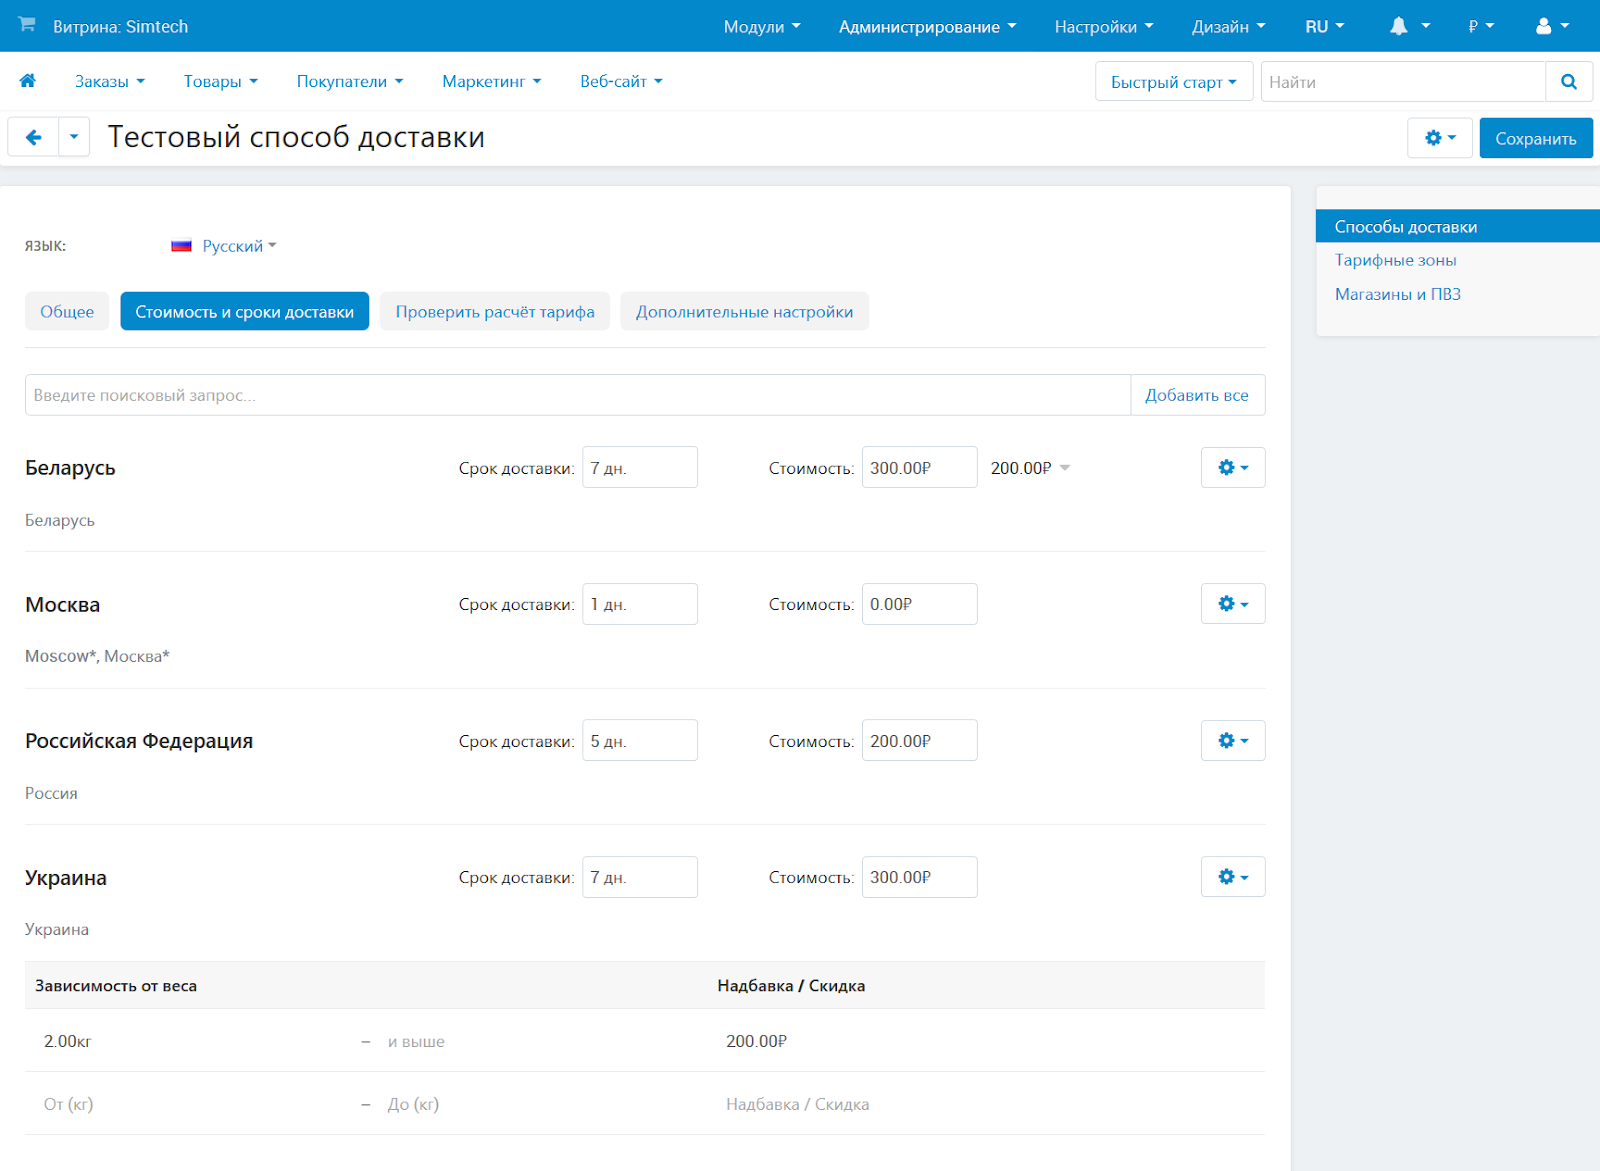Open the notifications bell menu
The image size is (1600, 1171).
[1409, 27]
